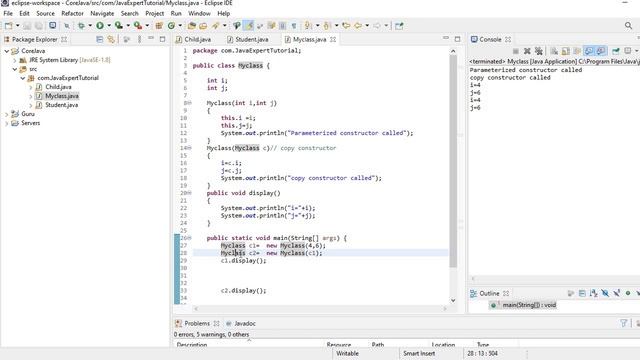
Task: Collapse the src folder node
Action: tap(15, 69)
